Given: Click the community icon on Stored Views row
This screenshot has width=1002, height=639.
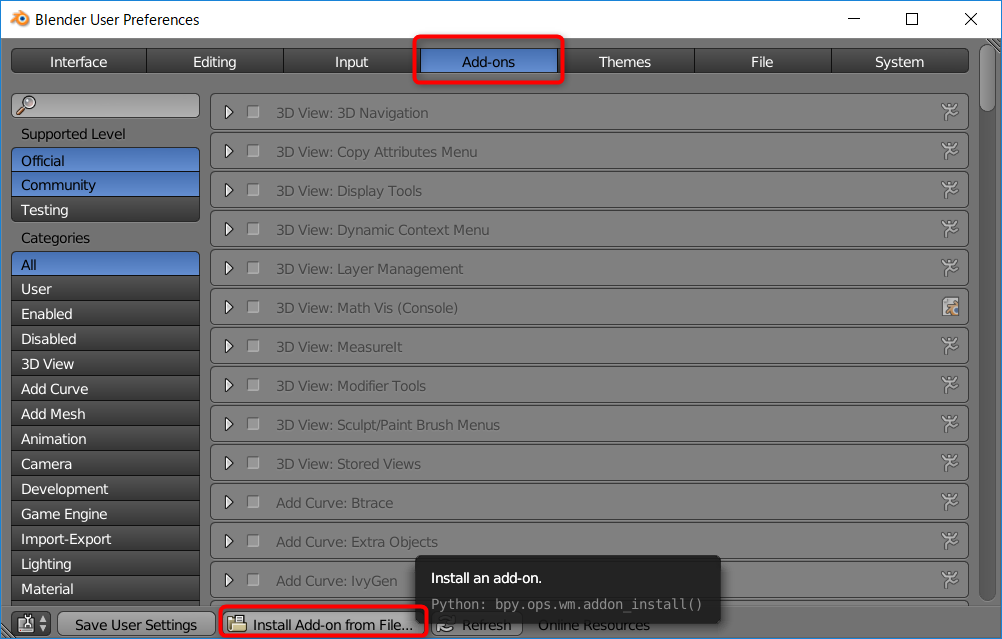Looking at the screenshot, I should pos(950,463).
